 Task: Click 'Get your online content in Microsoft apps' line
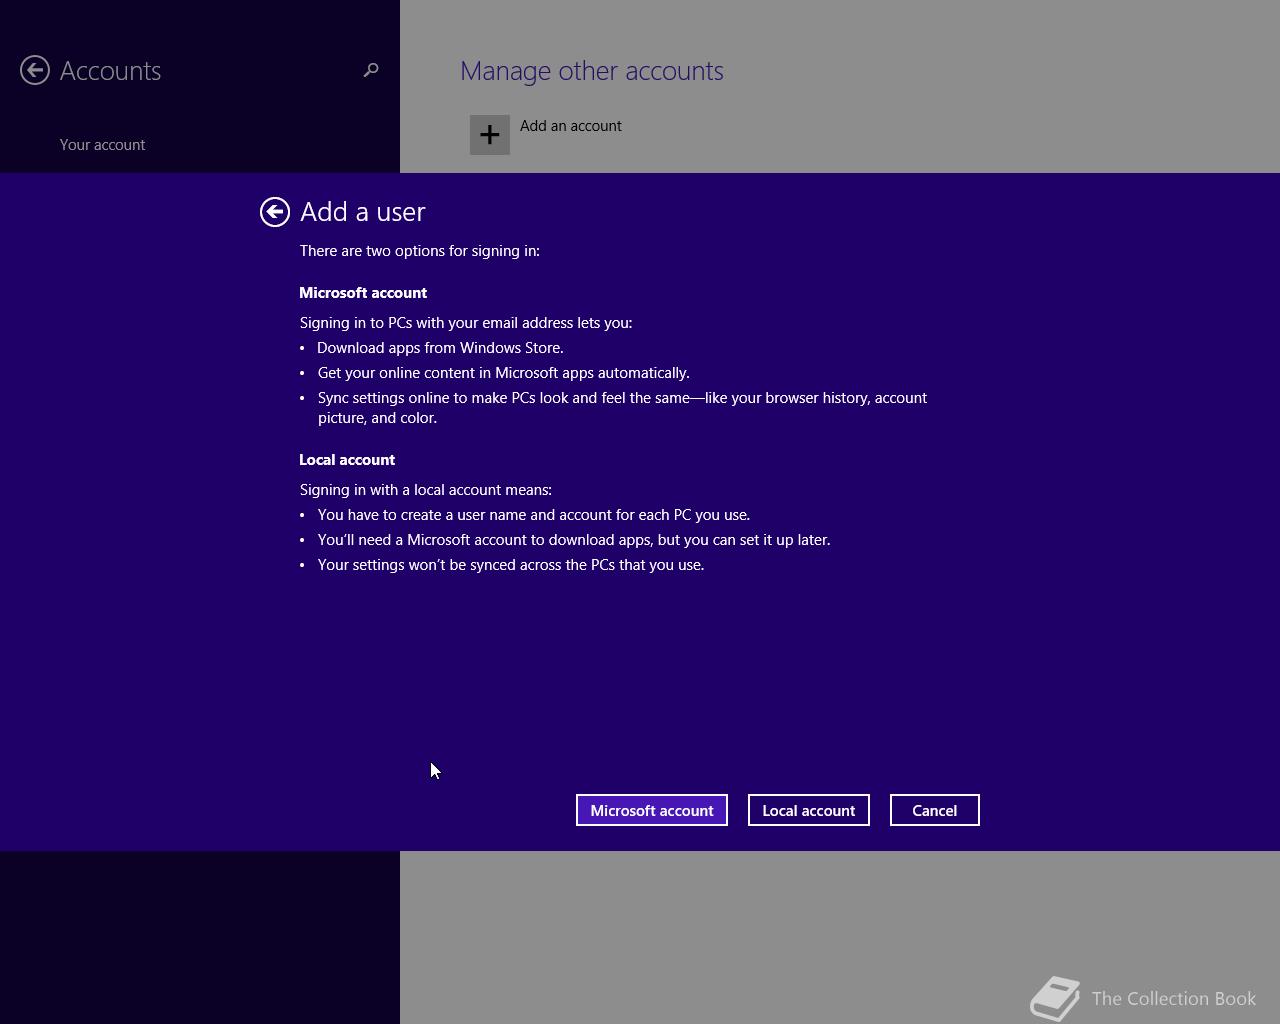pos(504,373)
